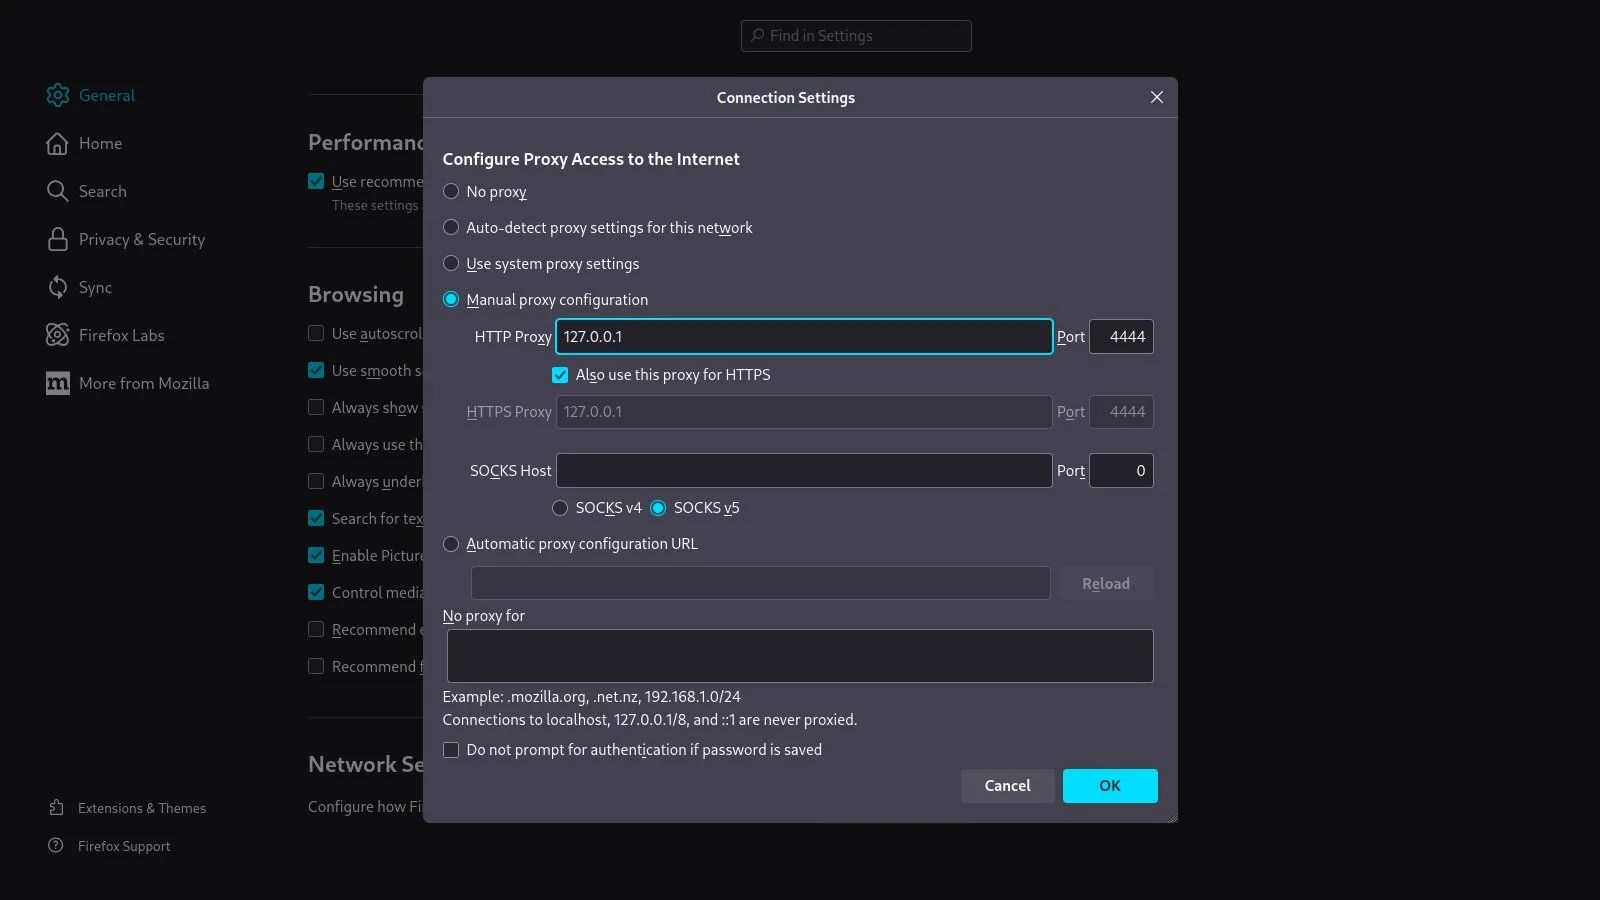
Task: Select Automatic proxy configuration URL option
Action: click(x=451, y=544)
